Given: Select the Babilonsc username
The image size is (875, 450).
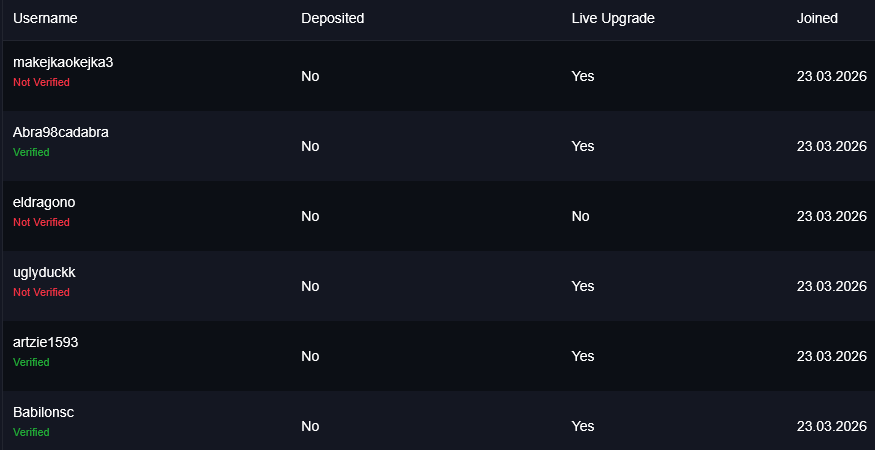Looking at the screenshot, I should [43, 412].
